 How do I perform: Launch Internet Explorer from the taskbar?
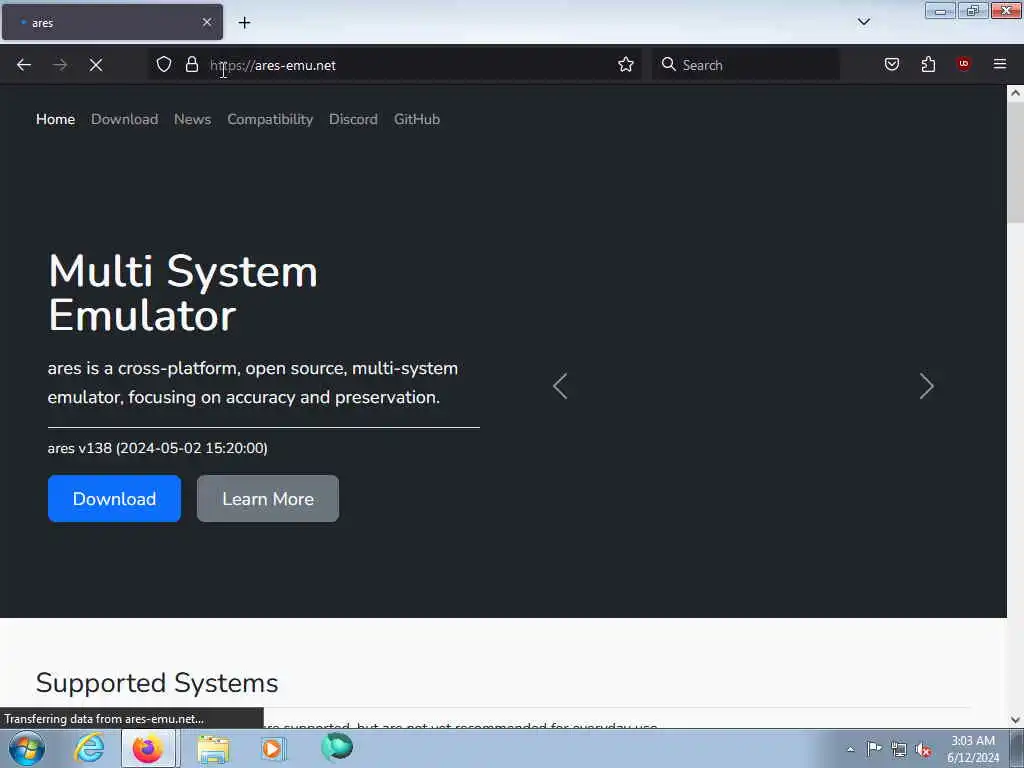(x=89, y=748)
